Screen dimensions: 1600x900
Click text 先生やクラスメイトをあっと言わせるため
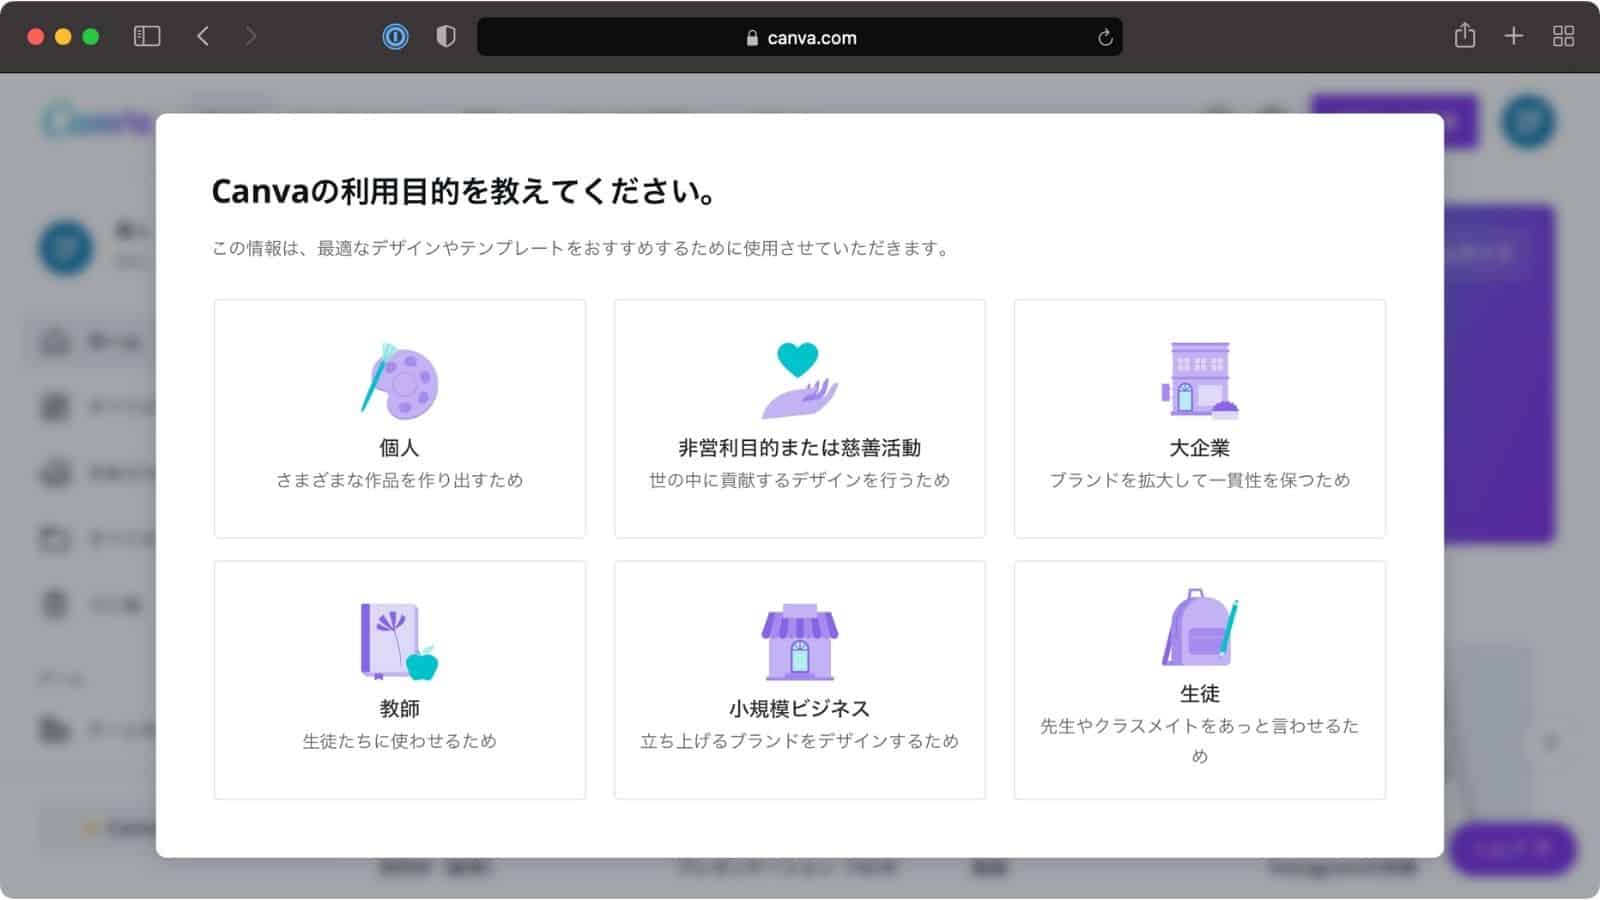[1200, 740]
